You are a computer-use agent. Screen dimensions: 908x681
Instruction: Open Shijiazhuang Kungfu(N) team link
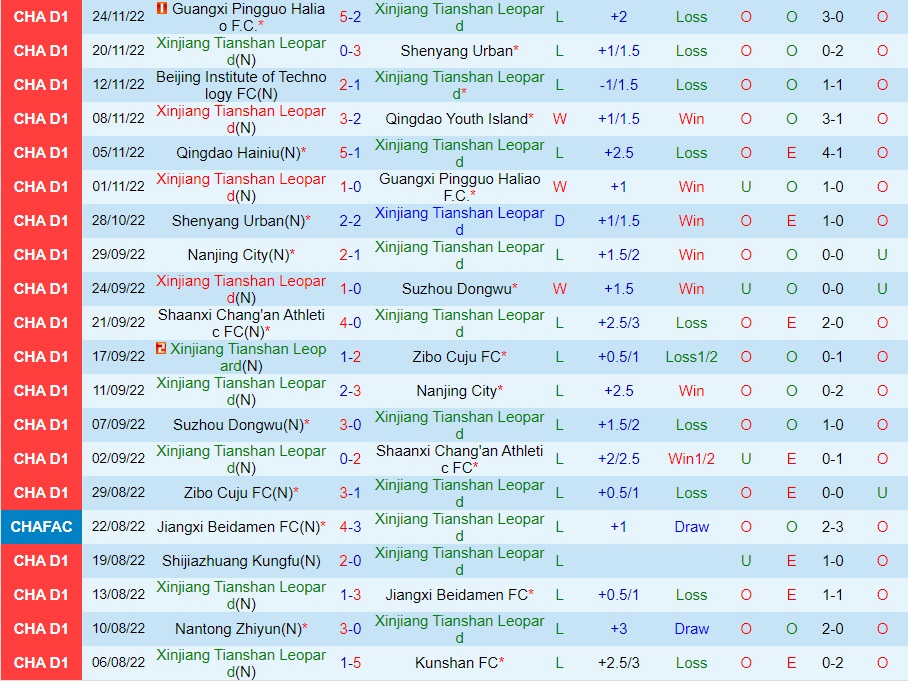(x=241, y=561)
